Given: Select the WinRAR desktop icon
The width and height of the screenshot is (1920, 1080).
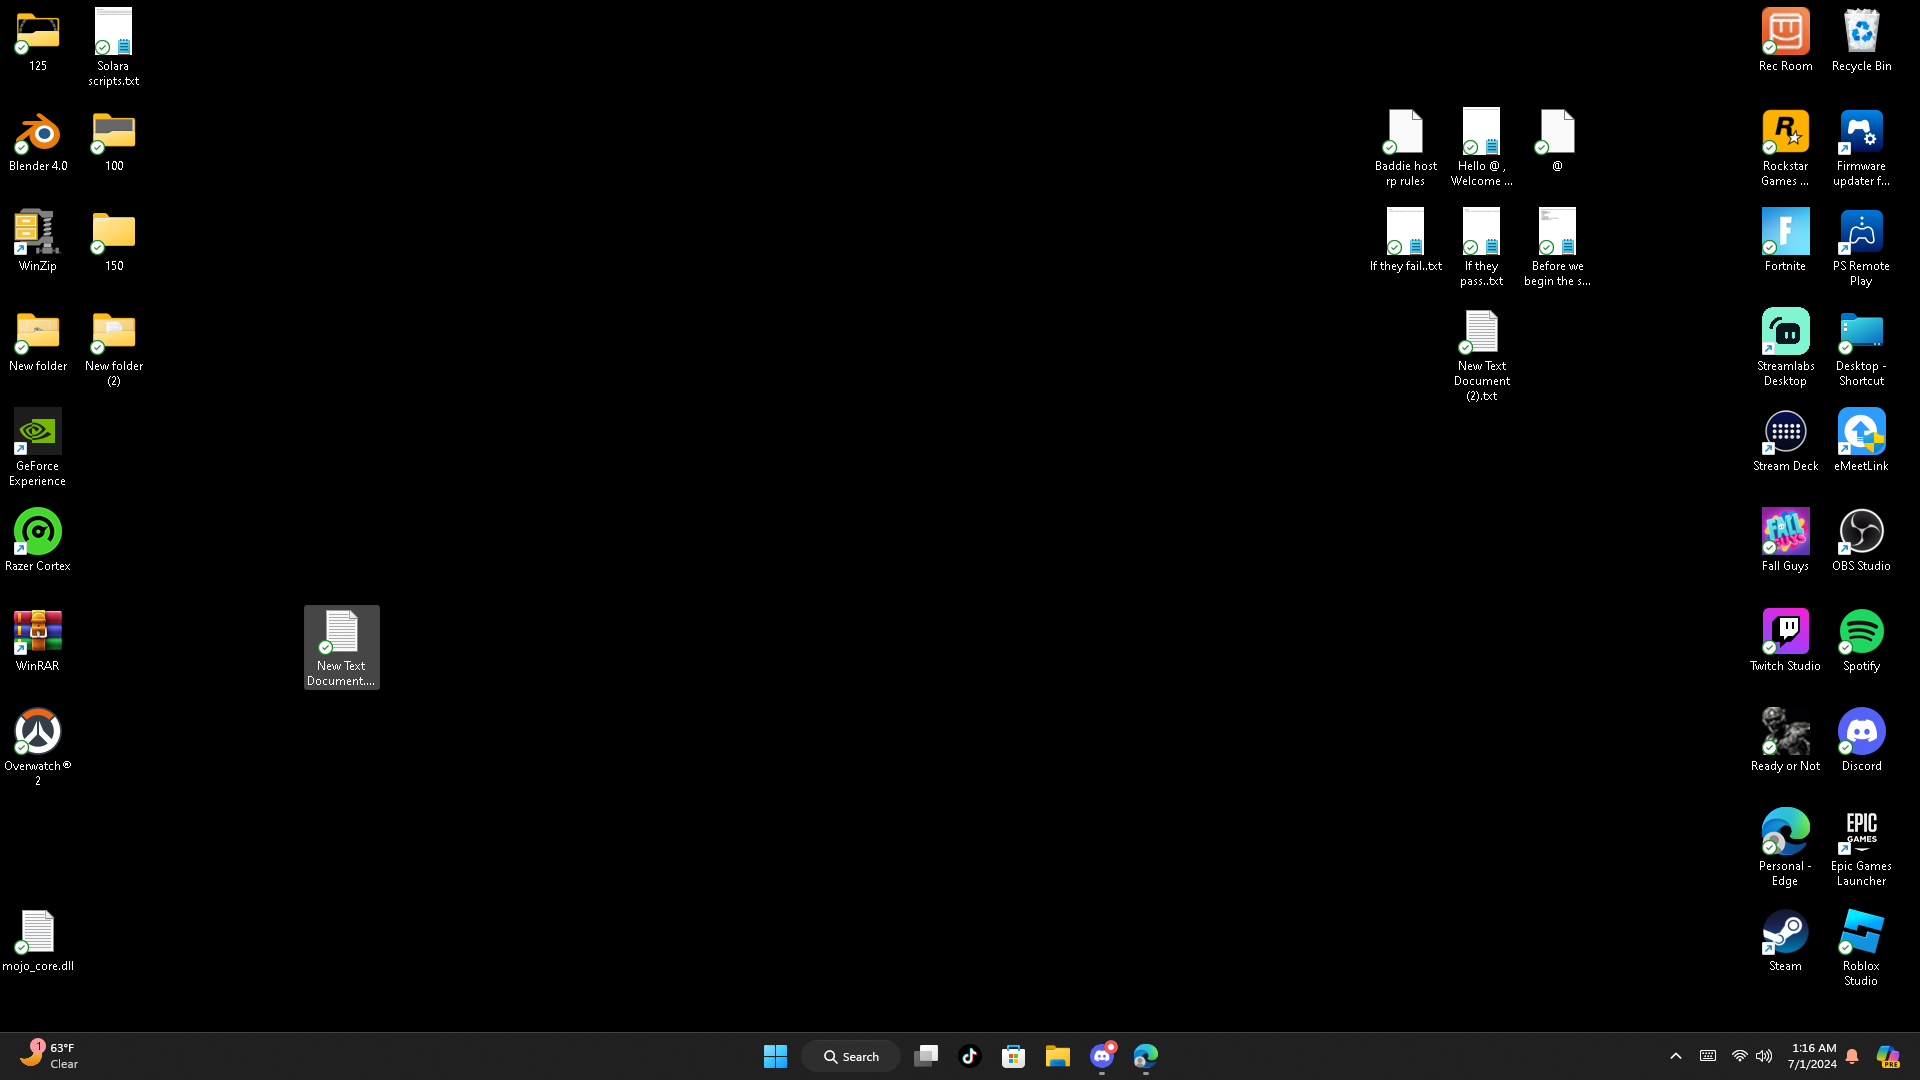Looking at the screenshot, I should coord(38,641).
